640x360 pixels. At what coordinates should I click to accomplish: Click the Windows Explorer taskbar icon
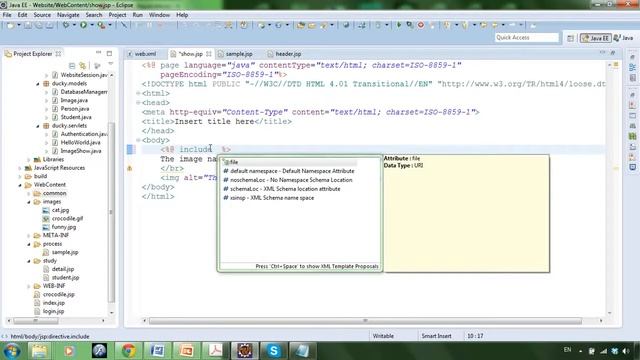coord(40,351)
